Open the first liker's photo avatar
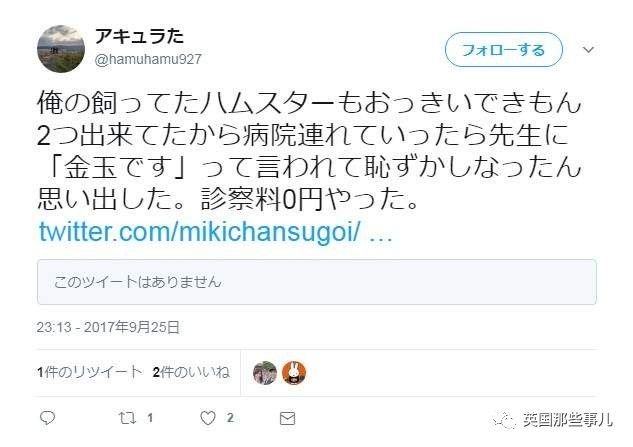Screen dimensions: 633x447 (266, 373)
